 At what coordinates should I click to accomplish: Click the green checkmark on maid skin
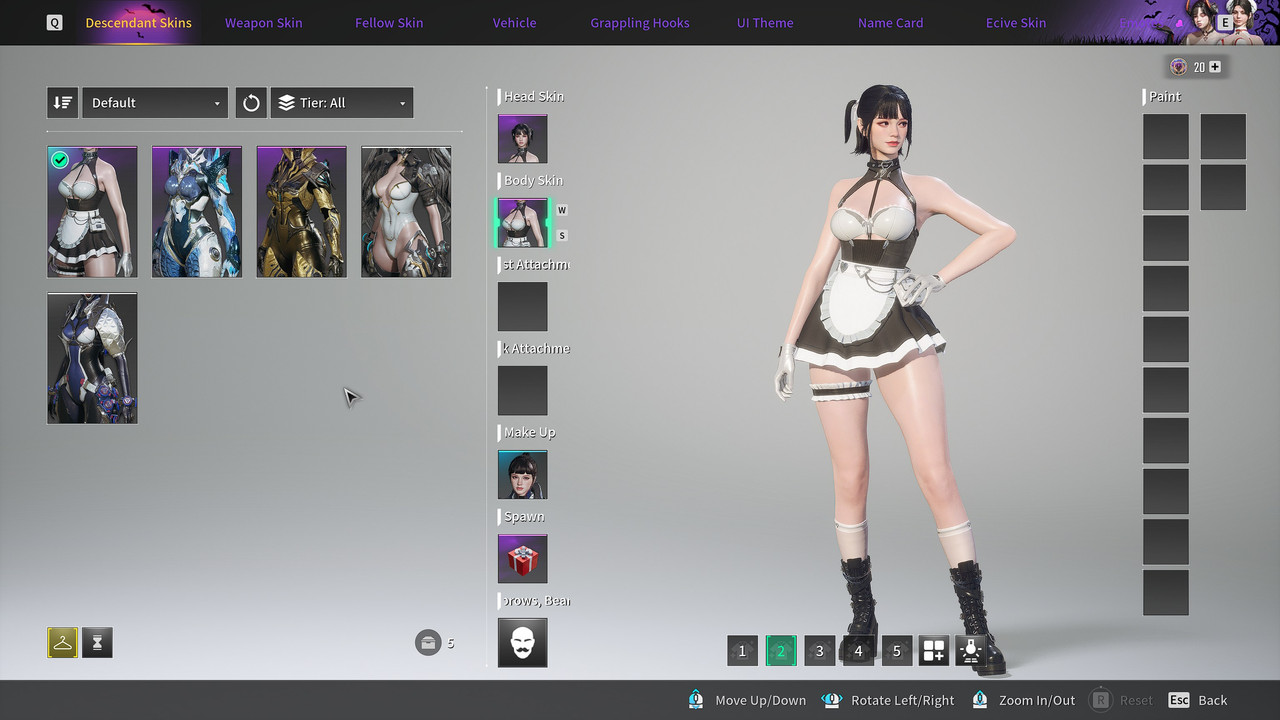coord(60,159)
